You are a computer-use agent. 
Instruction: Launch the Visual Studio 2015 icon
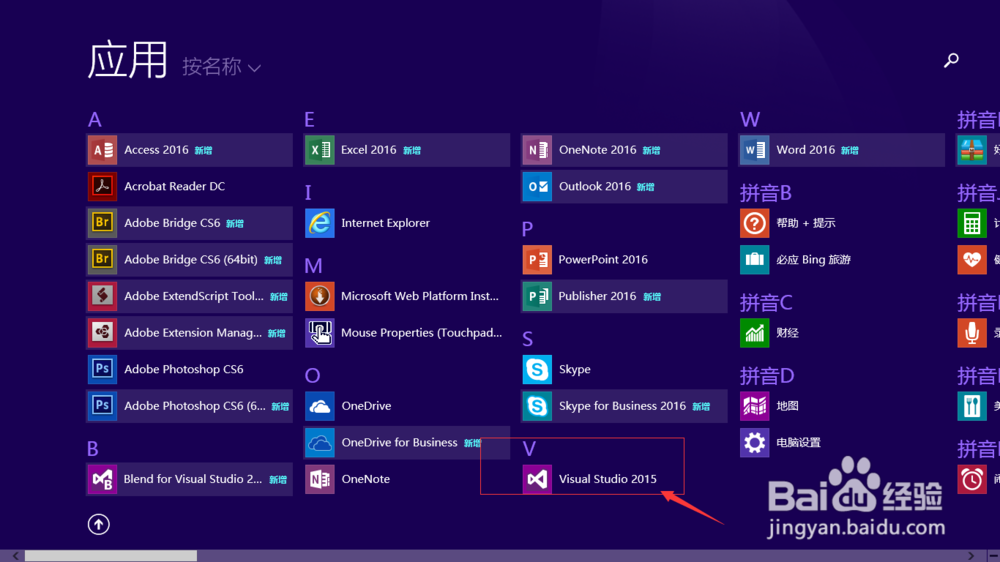pyautogui.click(x=537, y=479)
